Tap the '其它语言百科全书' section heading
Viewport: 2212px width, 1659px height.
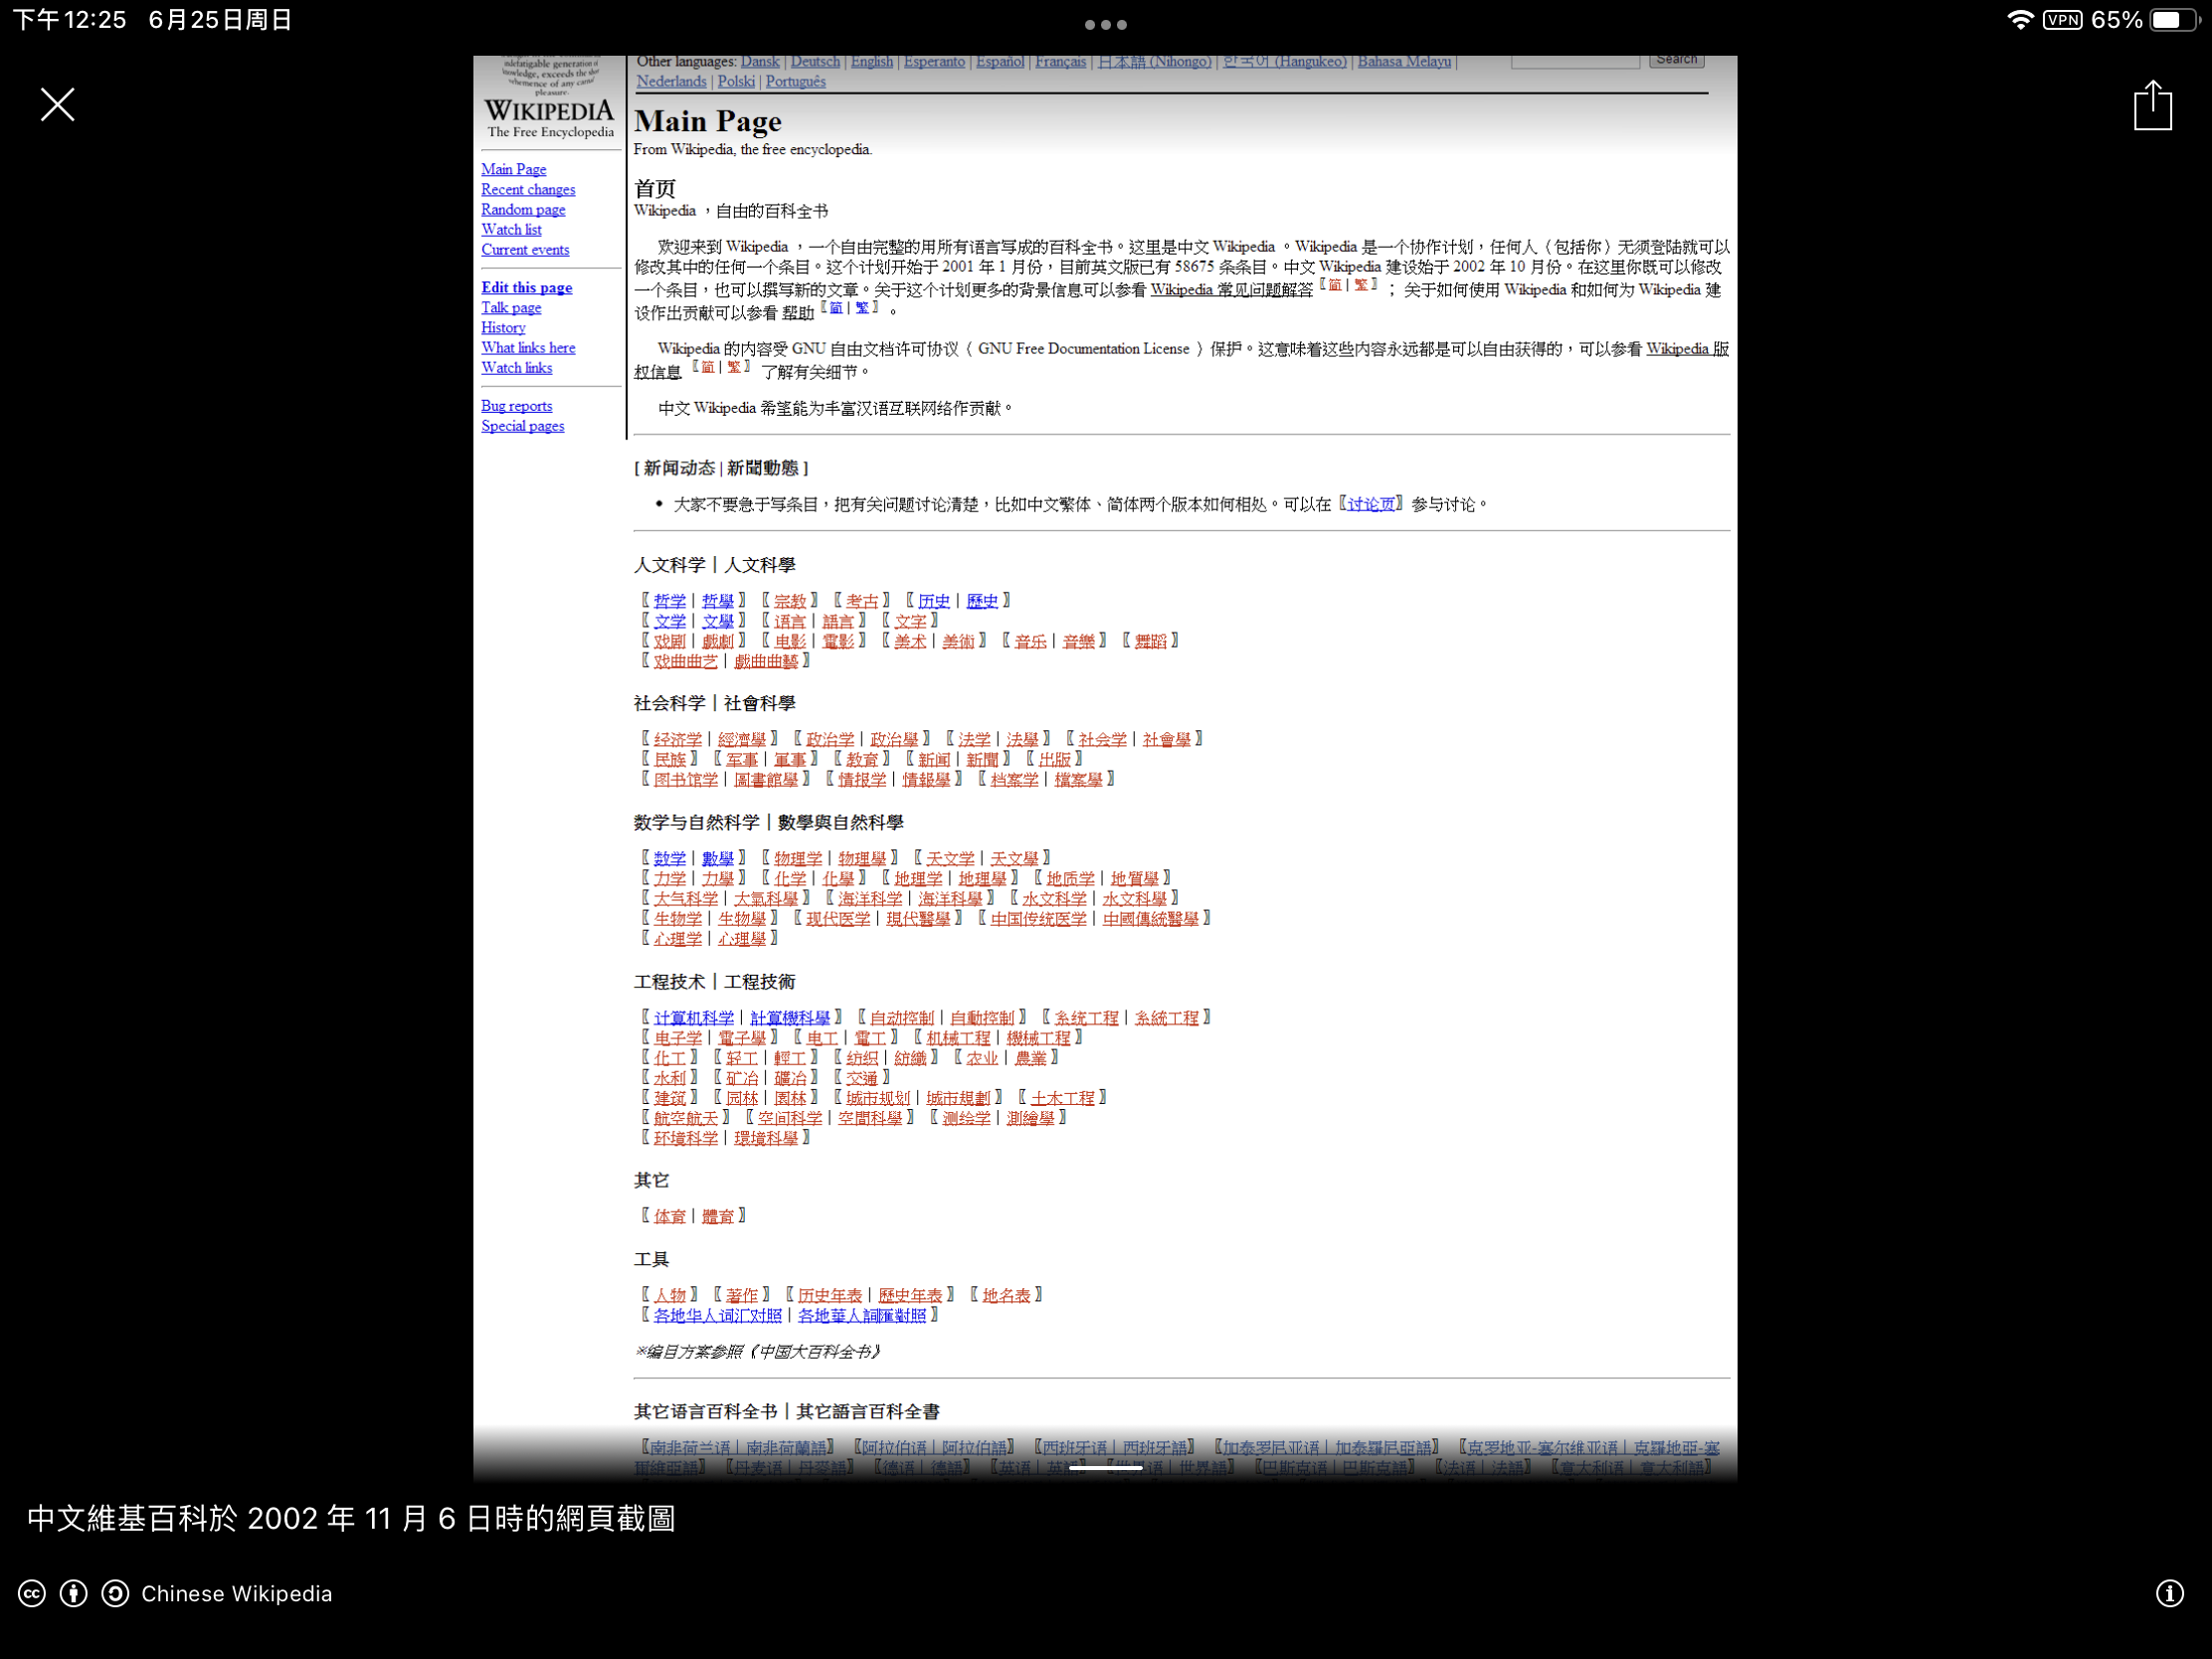pos(705,1411)
